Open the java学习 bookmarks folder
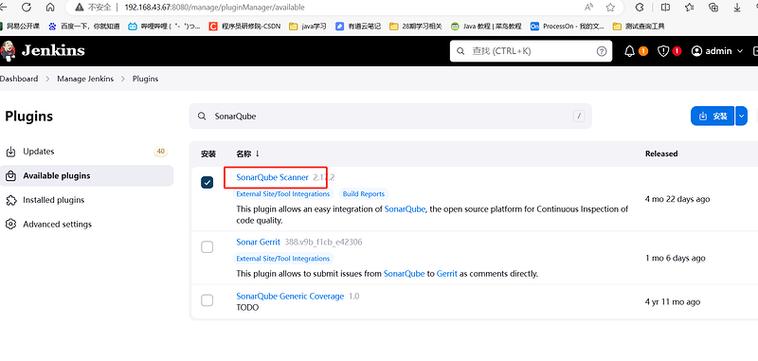Screen dimensions: 758x361 coord(307,26)
